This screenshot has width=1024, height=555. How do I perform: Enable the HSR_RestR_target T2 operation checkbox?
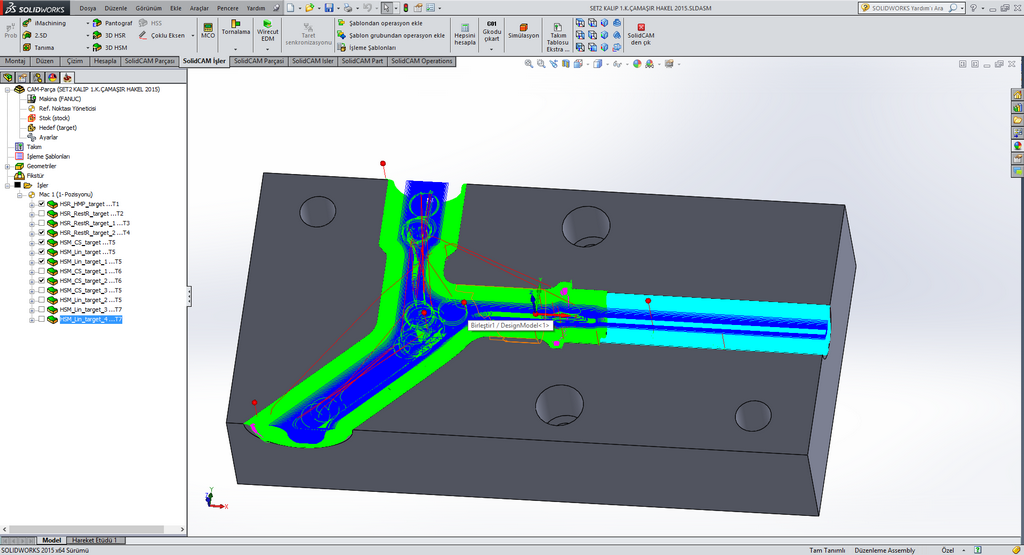(41, 214)
